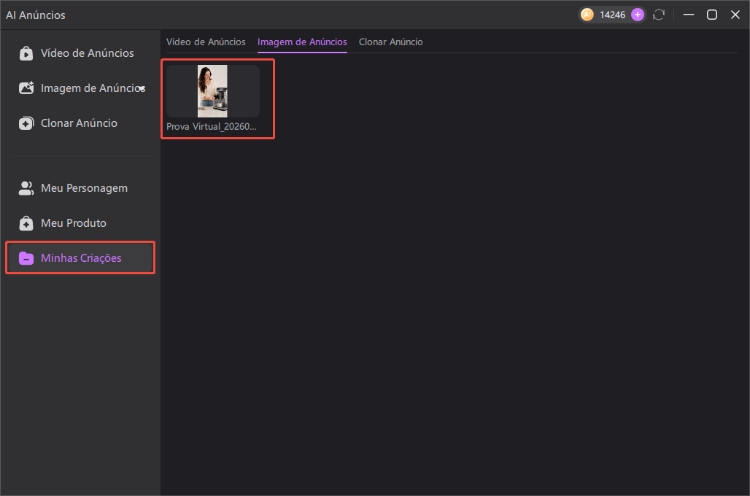Open Vídeo de Anúncios in the sidebar
The height and width of the screenshot is (496, 750).
pos(80,53)
